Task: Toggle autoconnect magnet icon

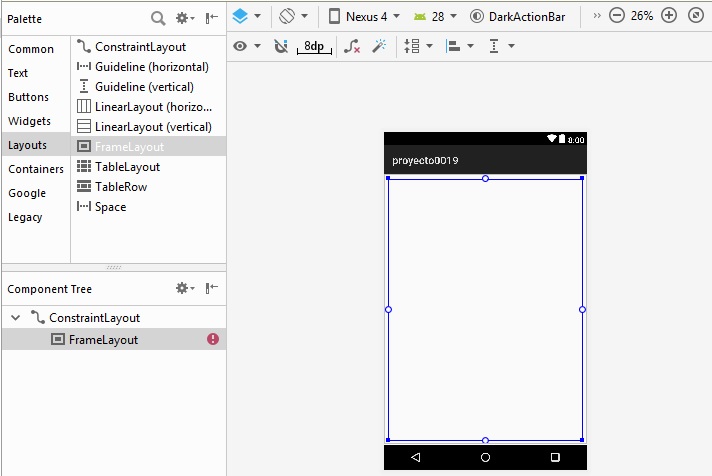Action: [x=281, y=46]
